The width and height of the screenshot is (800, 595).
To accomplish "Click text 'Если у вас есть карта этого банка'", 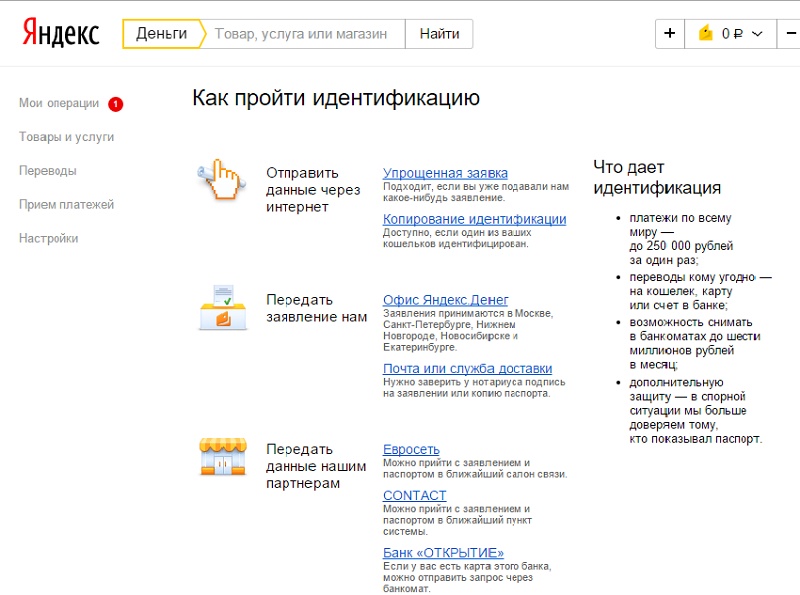I will 467,577.
